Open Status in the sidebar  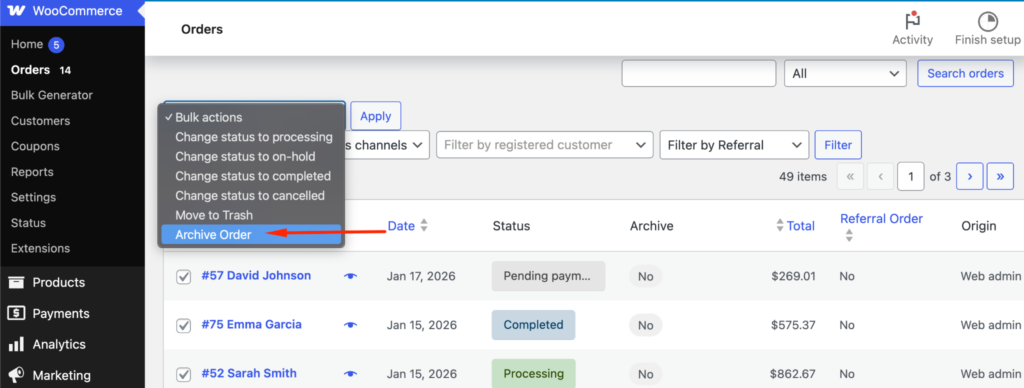coord(28,223)
